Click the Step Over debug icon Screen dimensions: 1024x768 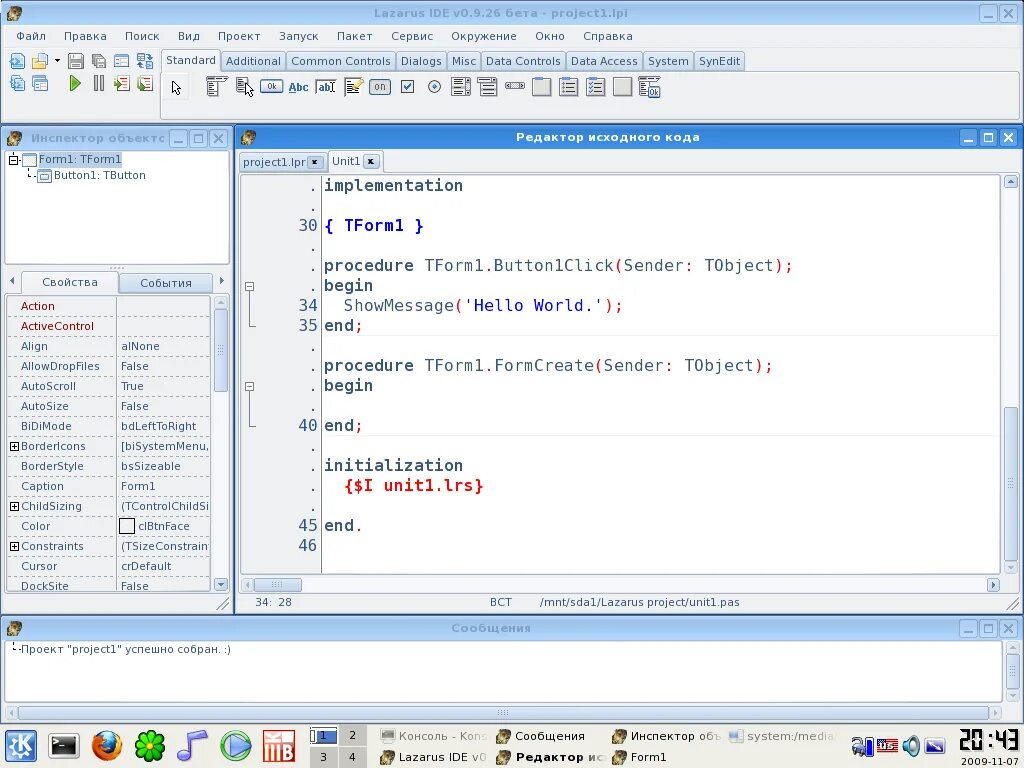click(x=145, y=84)
